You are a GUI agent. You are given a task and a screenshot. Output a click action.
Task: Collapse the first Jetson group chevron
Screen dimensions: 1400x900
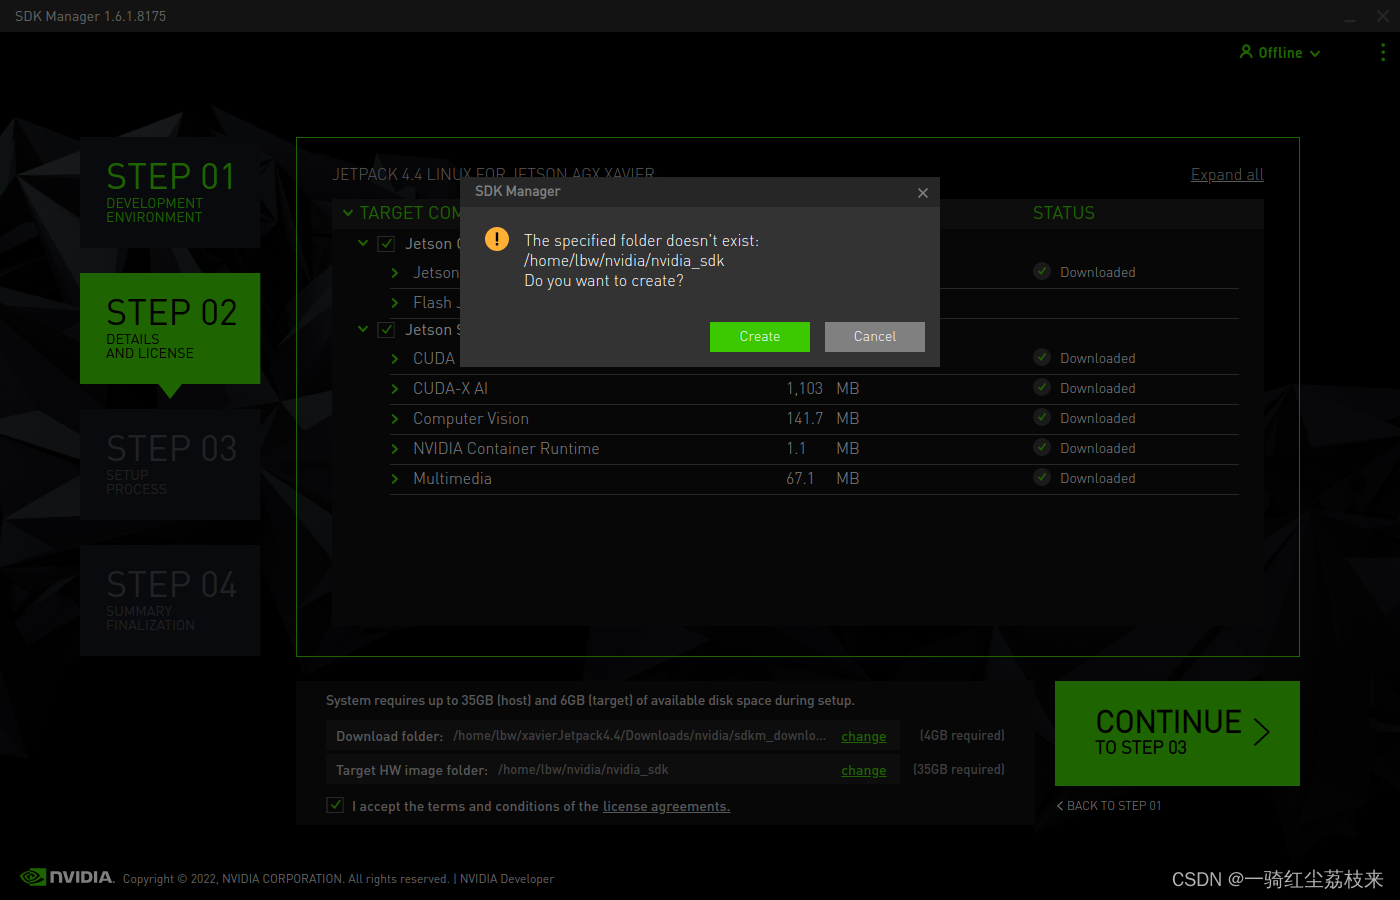tap(363, 243)
